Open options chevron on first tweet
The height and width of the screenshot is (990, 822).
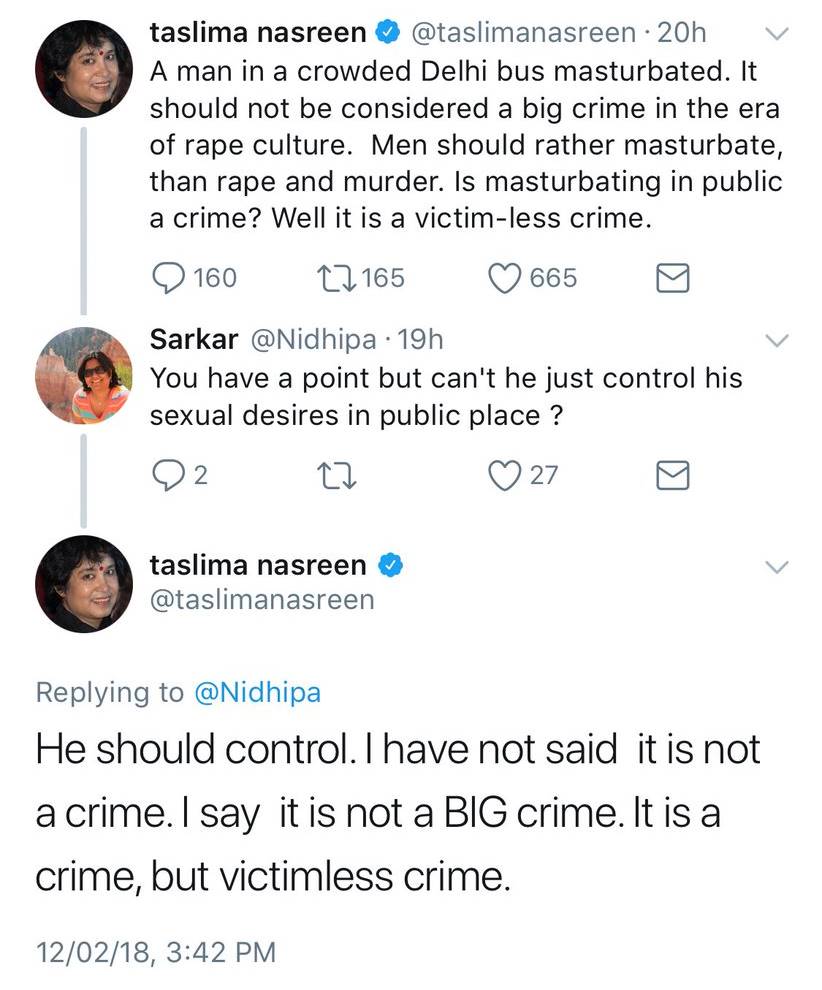coord(777,34)
